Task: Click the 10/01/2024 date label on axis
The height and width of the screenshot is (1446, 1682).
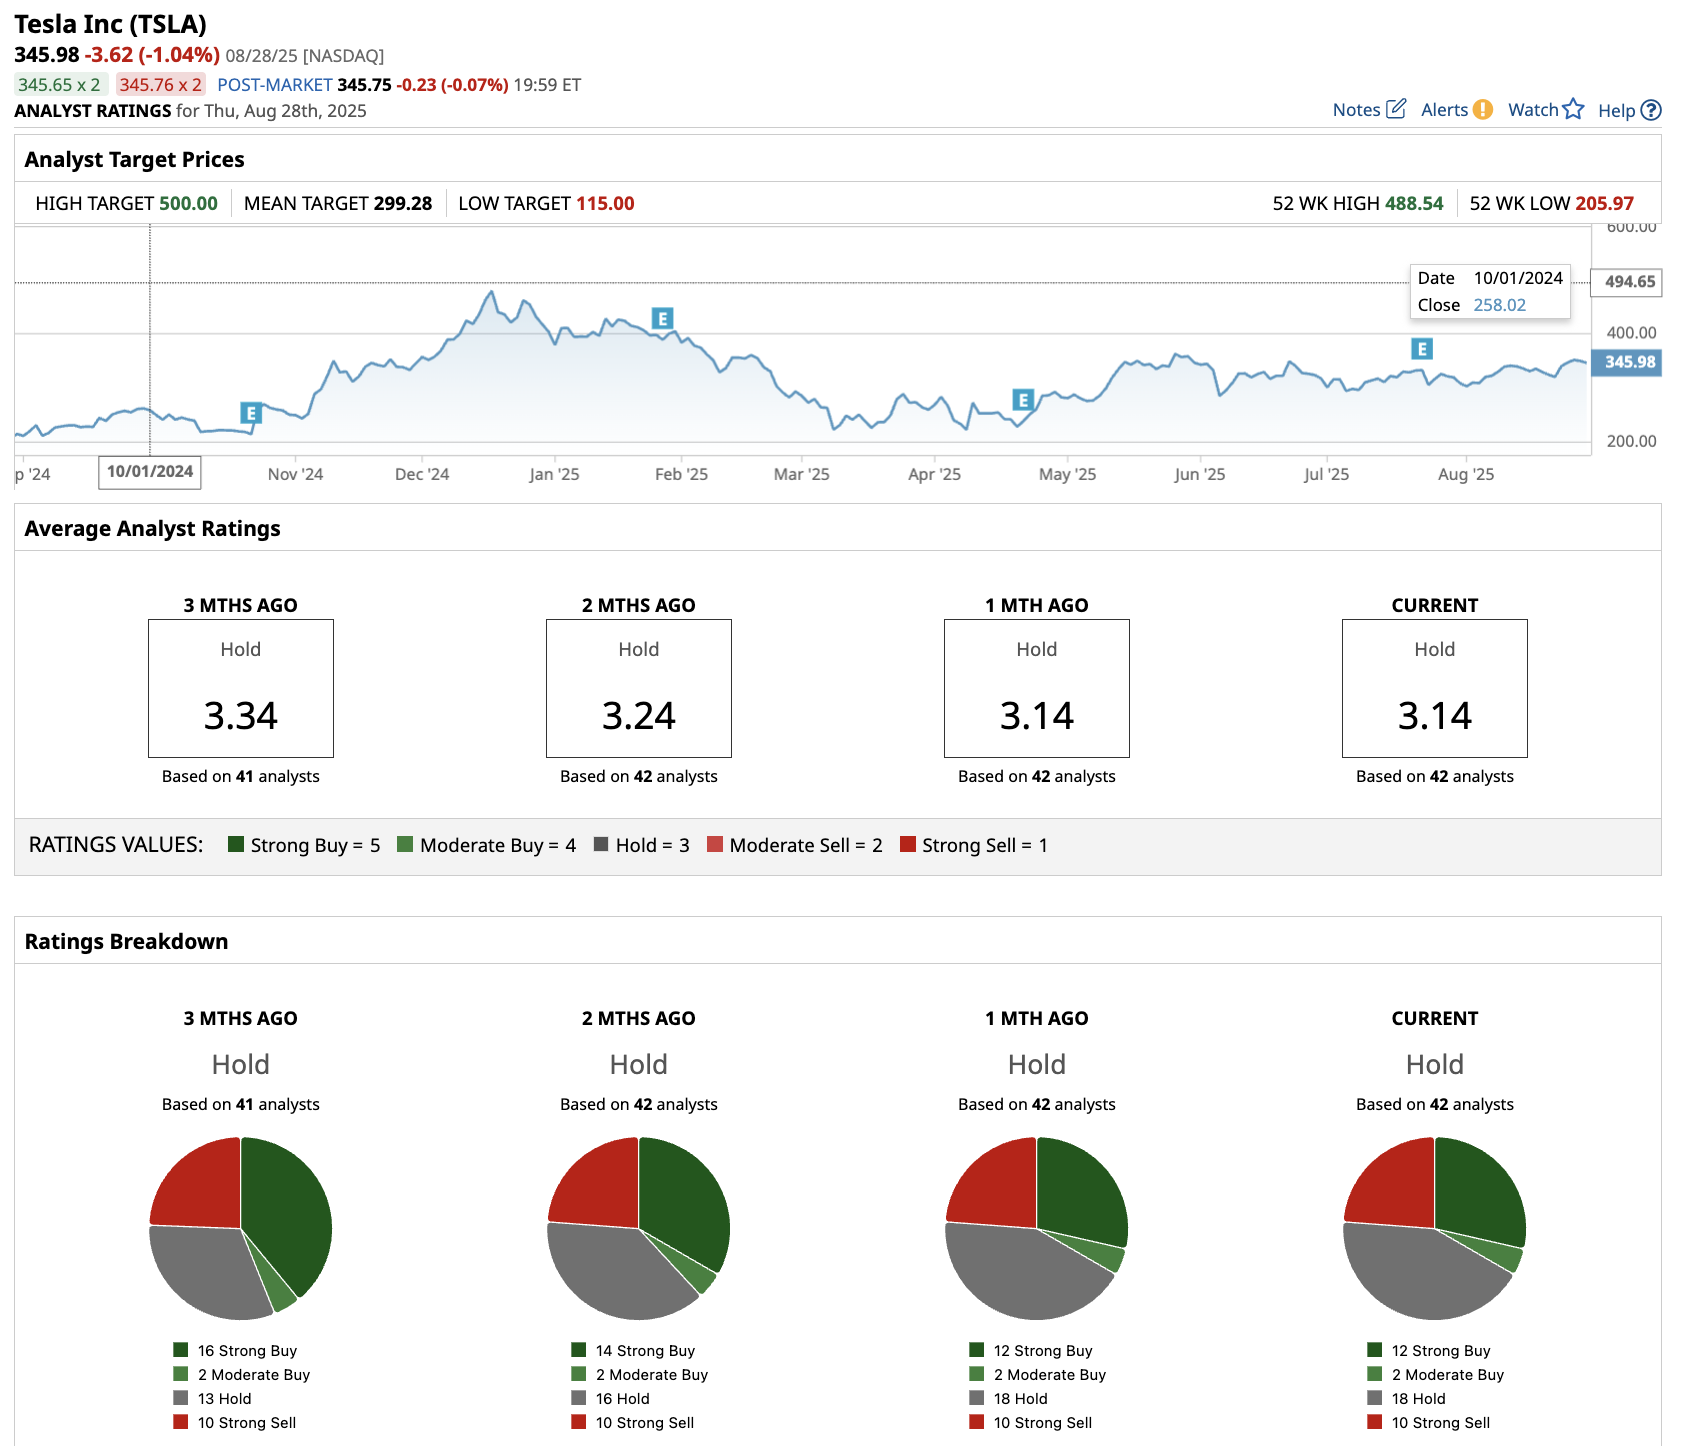Action: click(150, 472)
